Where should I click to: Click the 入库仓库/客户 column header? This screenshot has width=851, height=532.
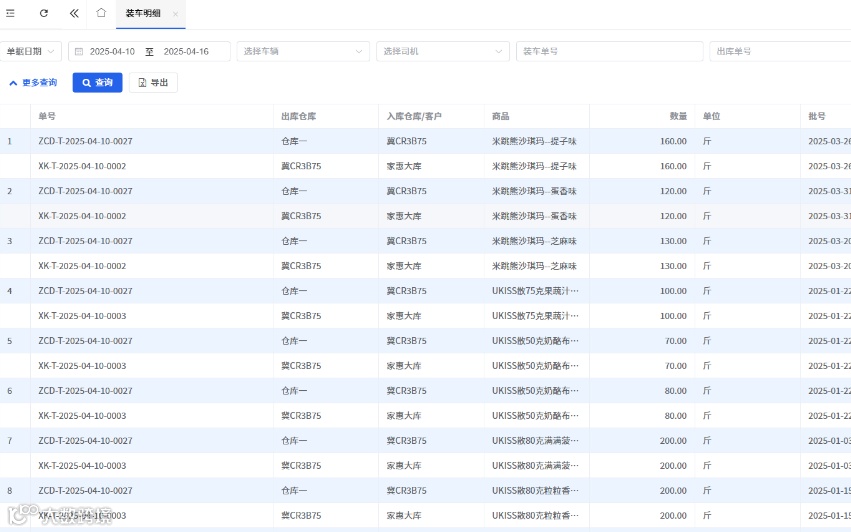[414, 116]
